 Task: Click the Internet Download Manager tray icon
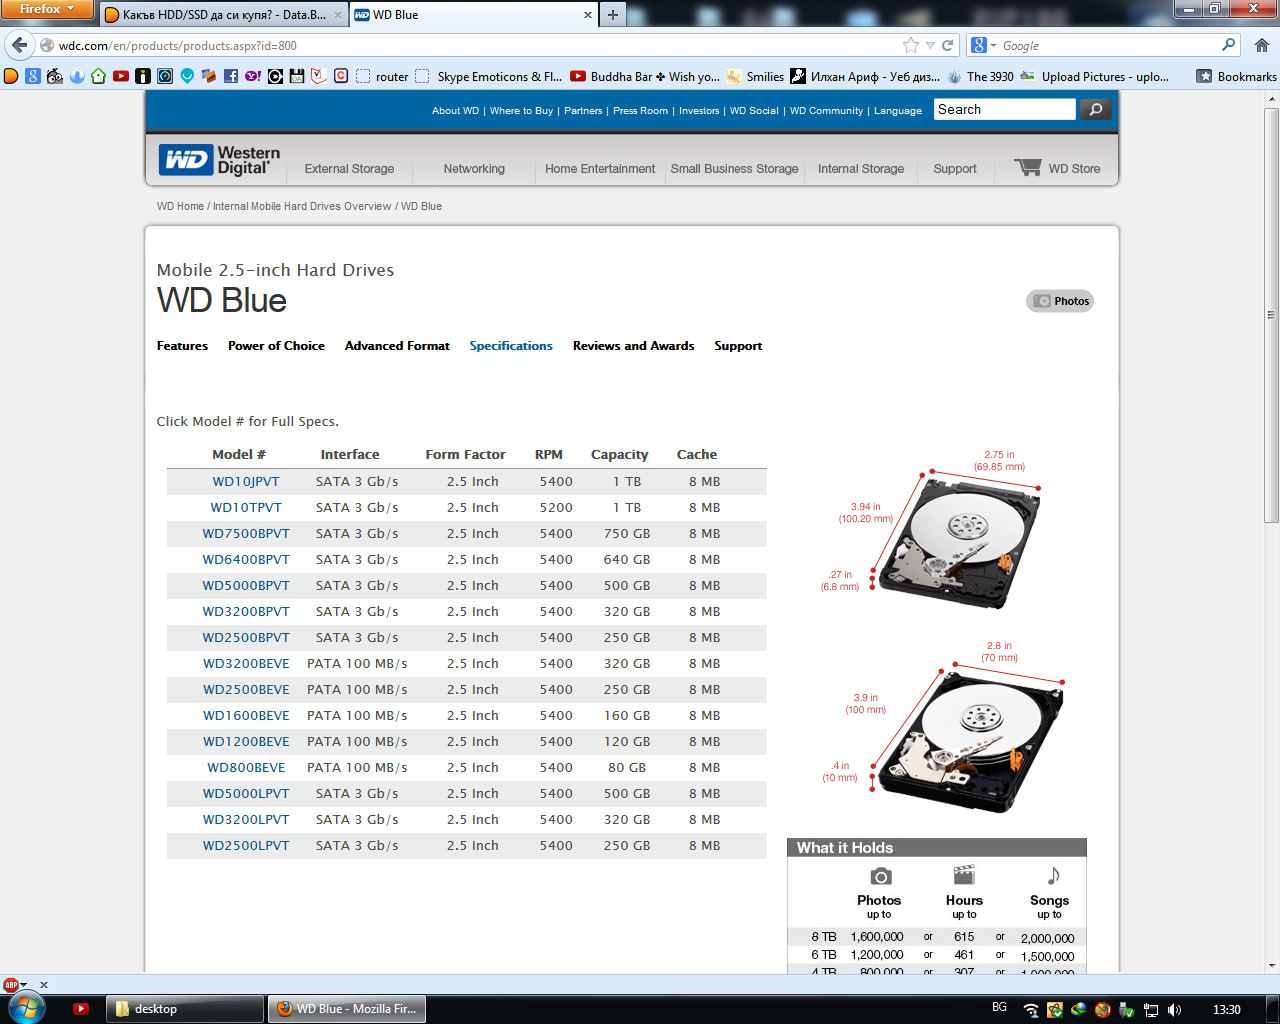[x=1079, y=1010]
